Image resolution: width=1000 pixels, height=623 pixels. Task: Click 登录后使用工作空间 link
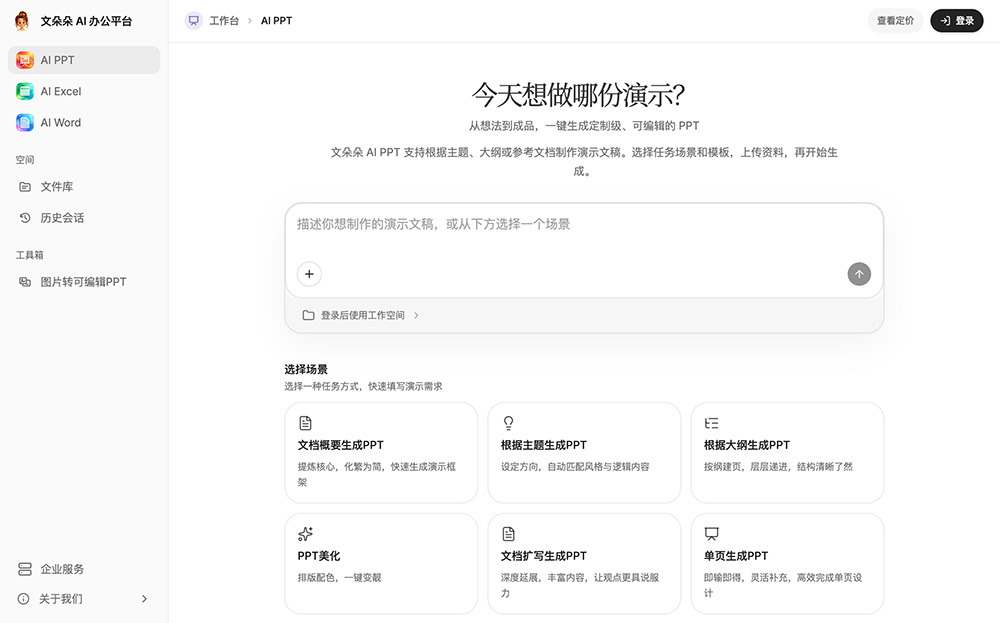tap(362, 315)
